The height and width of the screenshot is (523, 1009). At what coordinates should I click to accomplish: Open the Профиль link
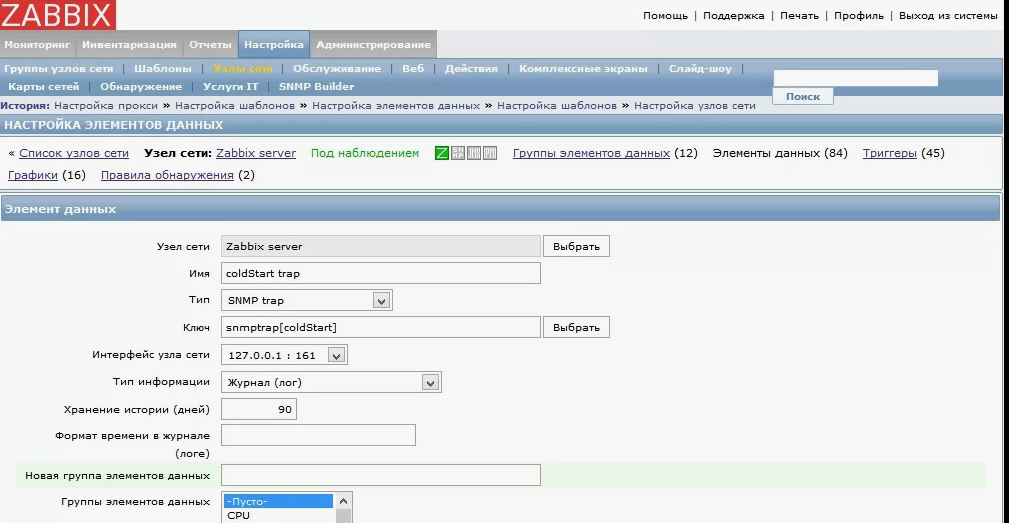click(x=859, y=15)
